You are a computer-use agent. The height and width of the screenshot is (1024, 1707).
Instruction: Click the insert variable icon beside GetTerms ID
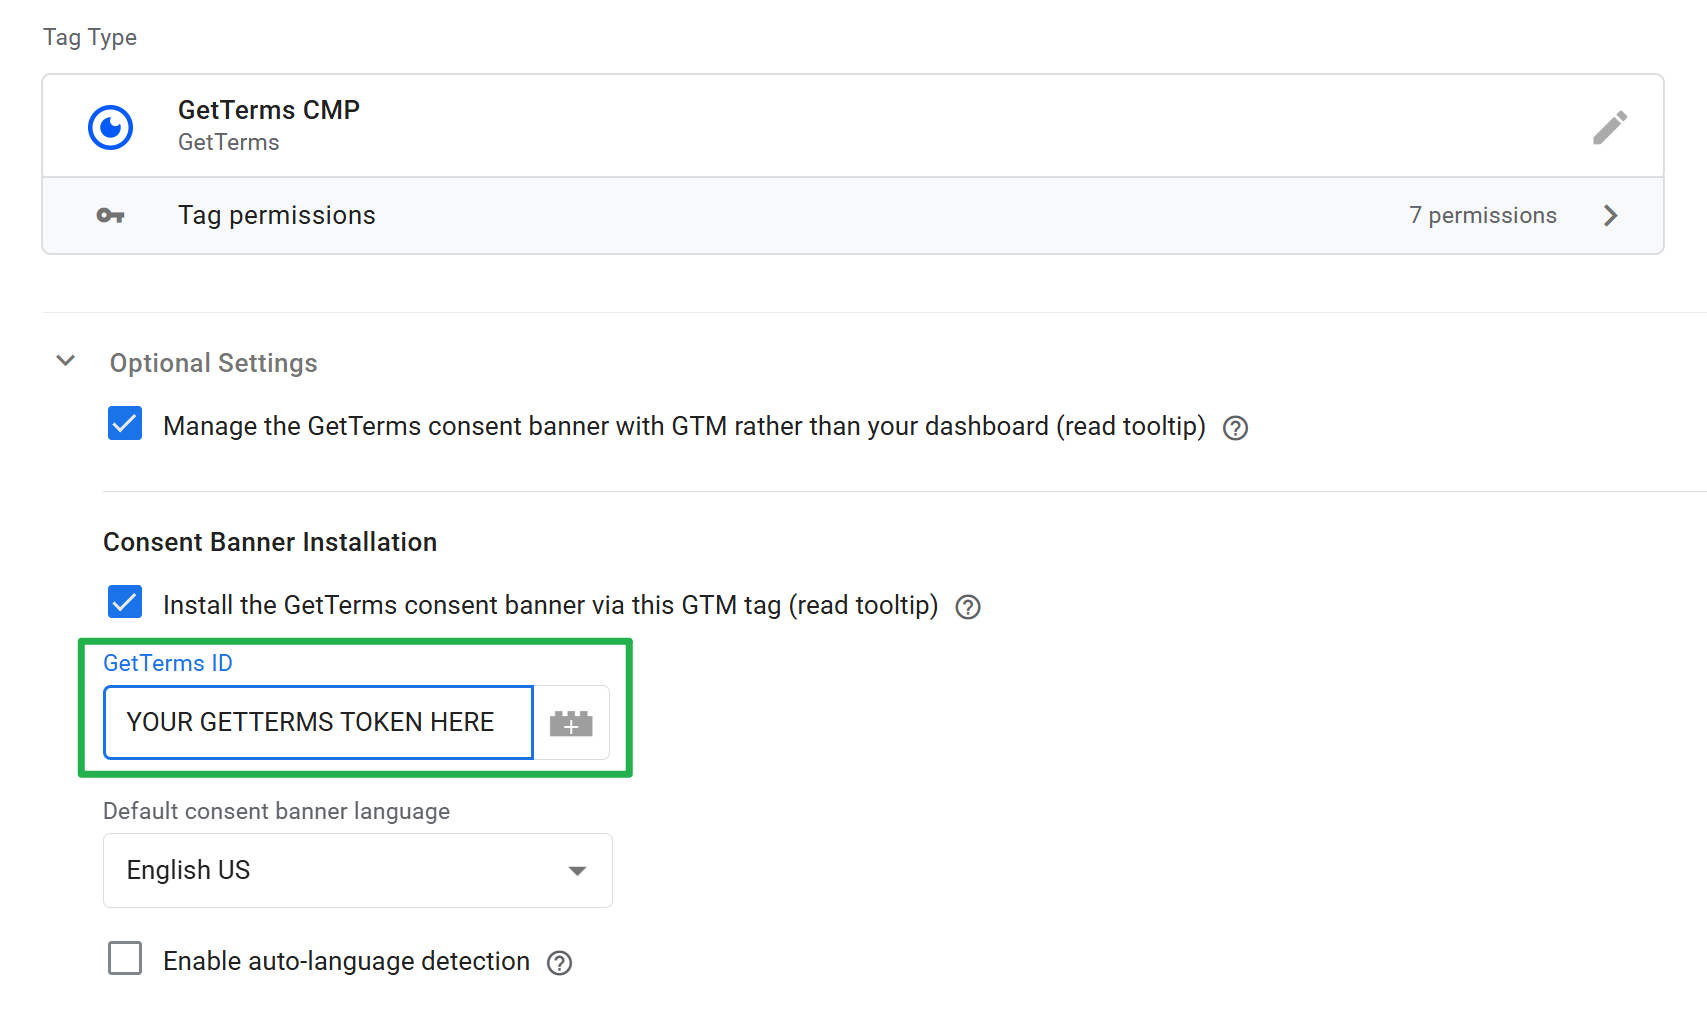click(571, 723)
